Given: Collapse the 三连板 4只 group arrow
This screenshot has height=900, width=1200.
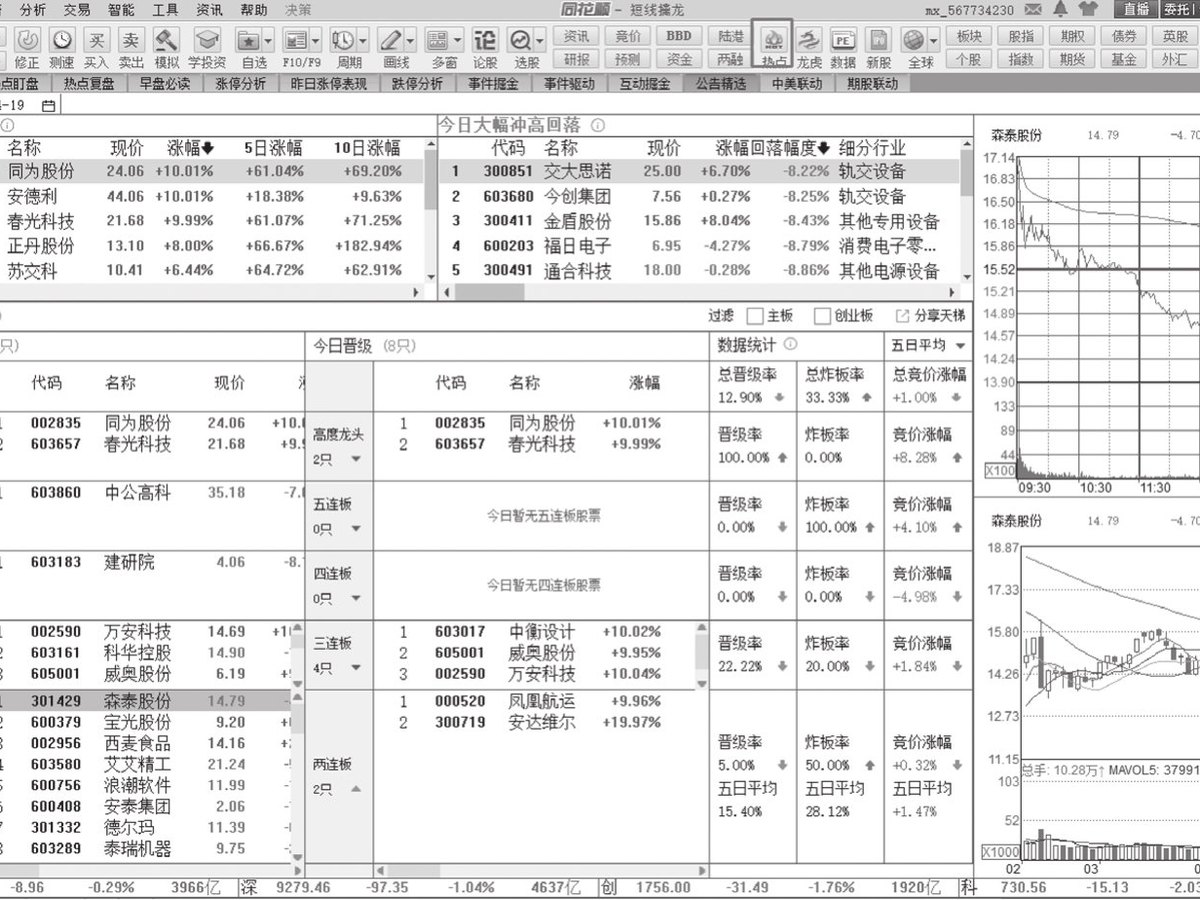Looking at the screenshot, I should pos(354,668).
